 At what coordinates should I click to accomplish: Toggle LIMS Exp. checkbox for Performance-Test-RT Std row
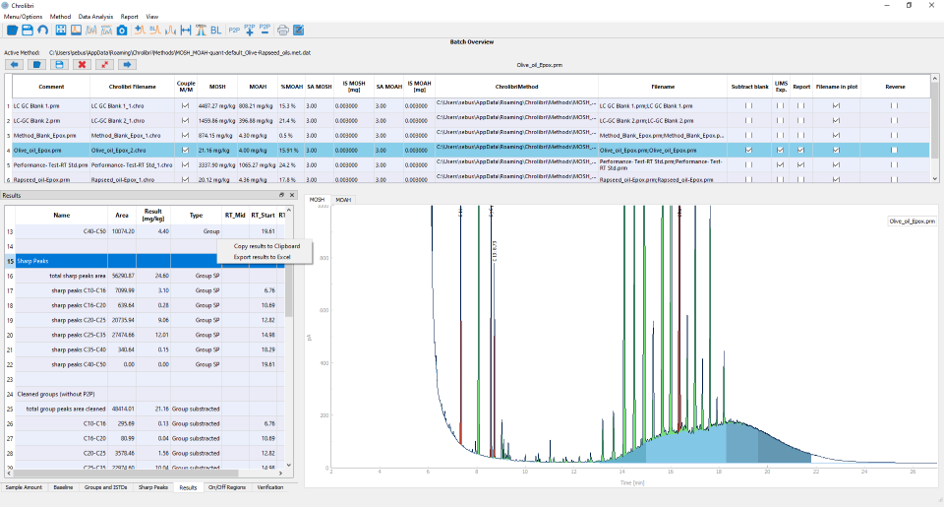coord(780,164)
